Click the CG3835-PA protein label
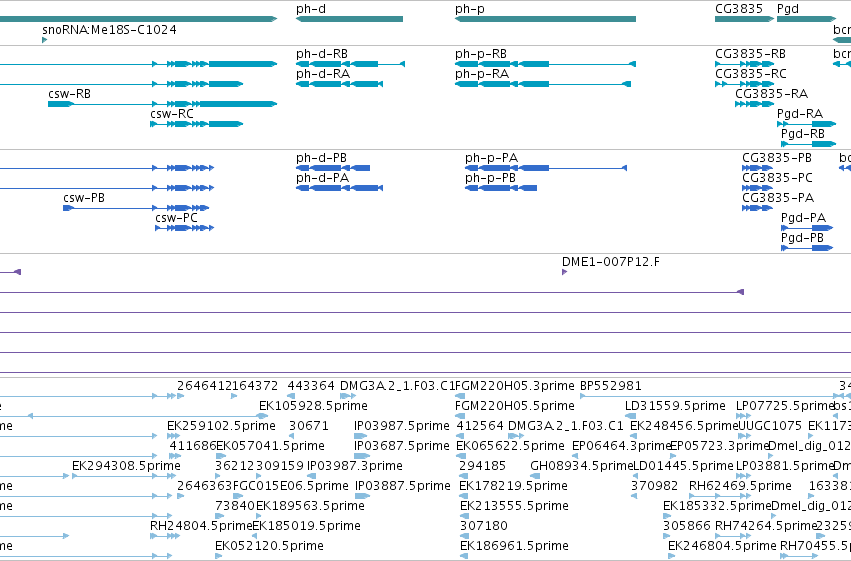 [778, 198]
